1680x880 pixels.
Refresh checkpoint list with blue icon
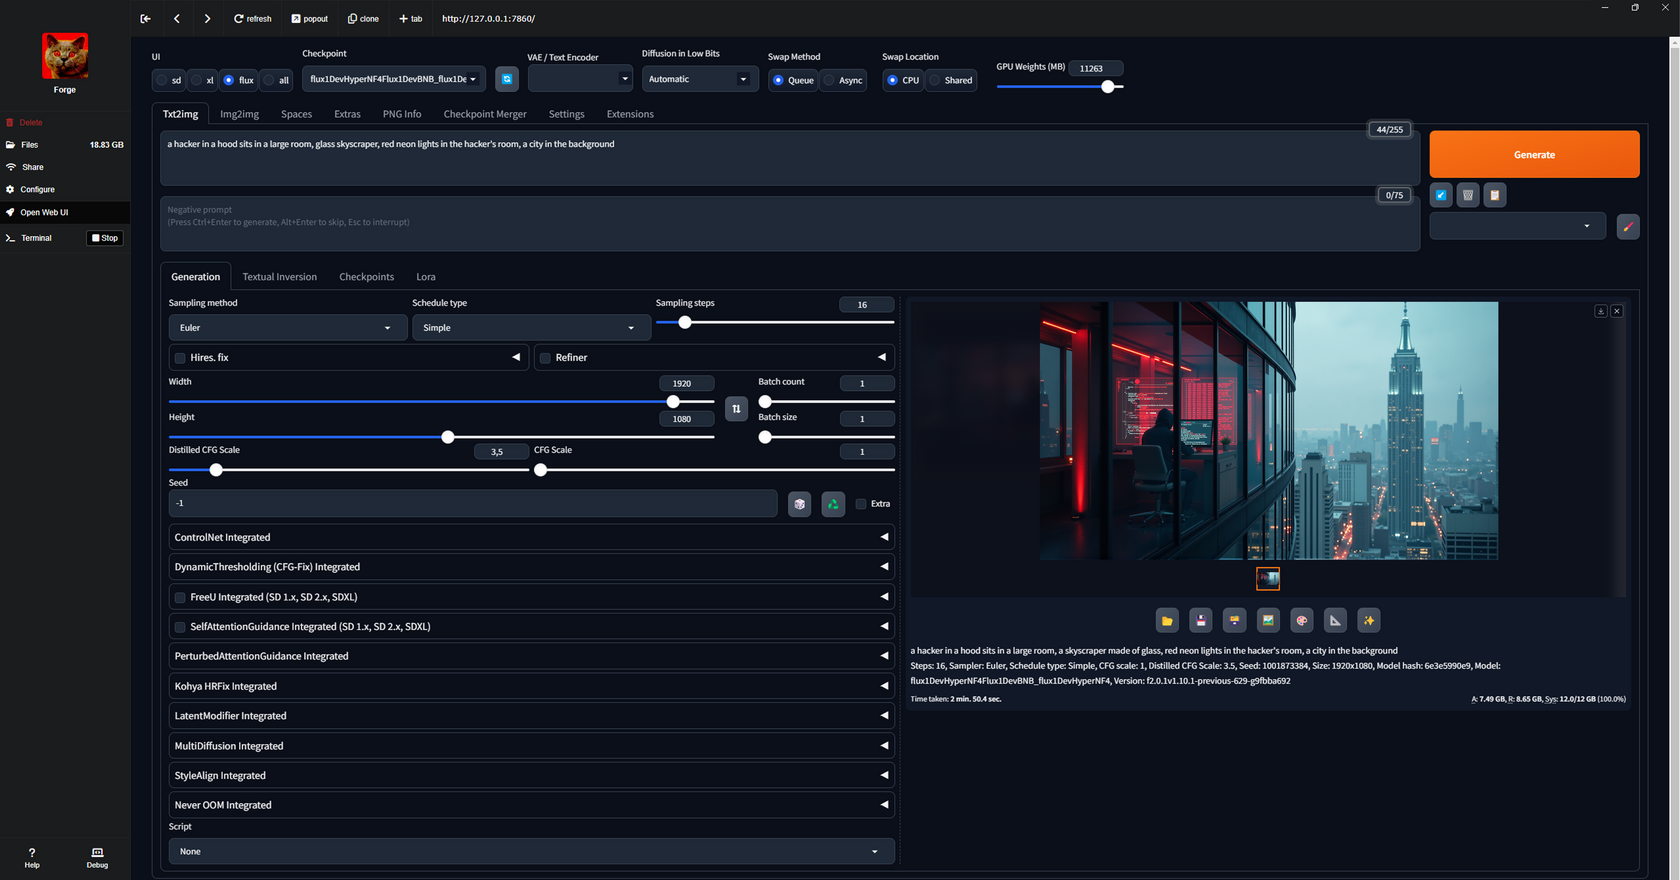[507, 79]
